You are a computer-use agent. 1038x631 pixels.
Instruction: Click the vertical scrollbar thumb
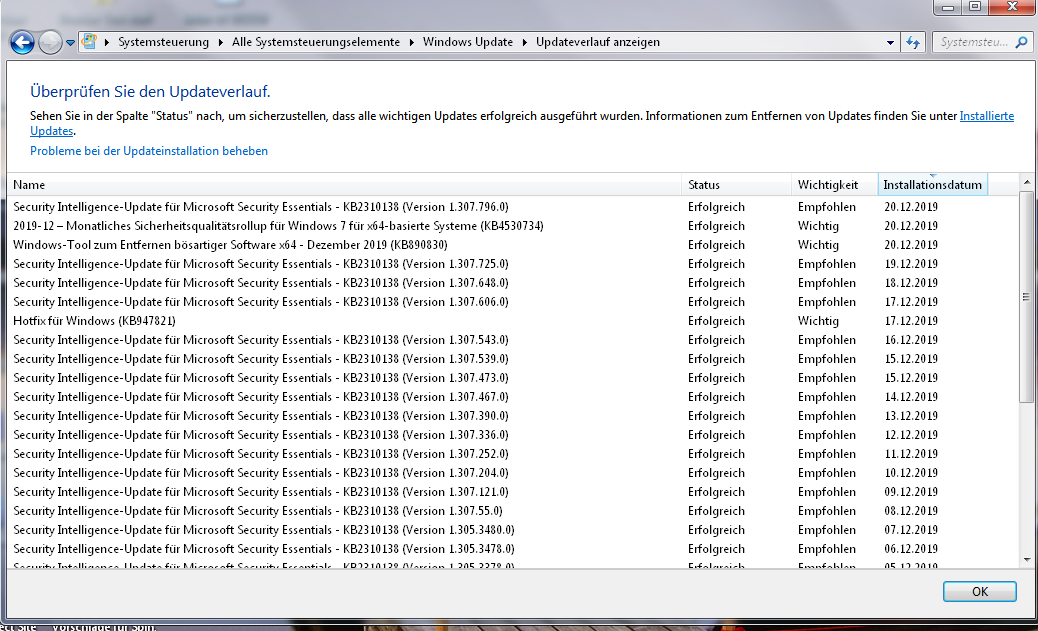coord(1027,297)
